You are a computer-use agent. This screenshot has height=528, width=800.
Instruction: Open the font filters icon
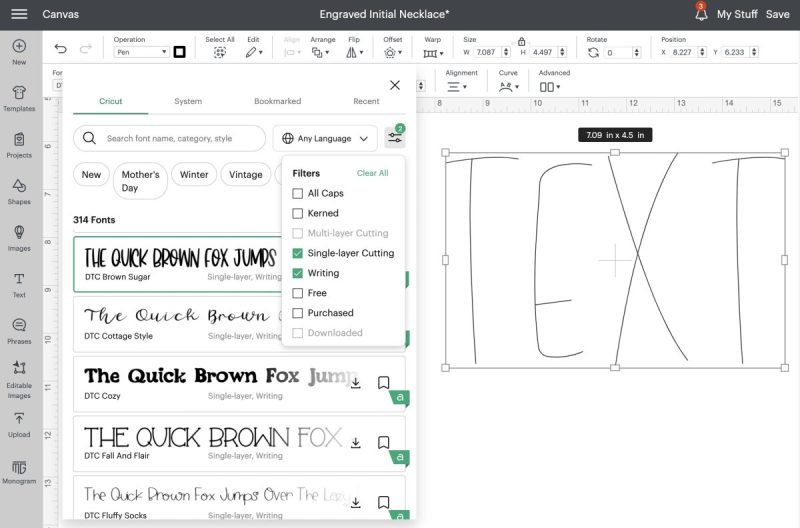(395, 138)
